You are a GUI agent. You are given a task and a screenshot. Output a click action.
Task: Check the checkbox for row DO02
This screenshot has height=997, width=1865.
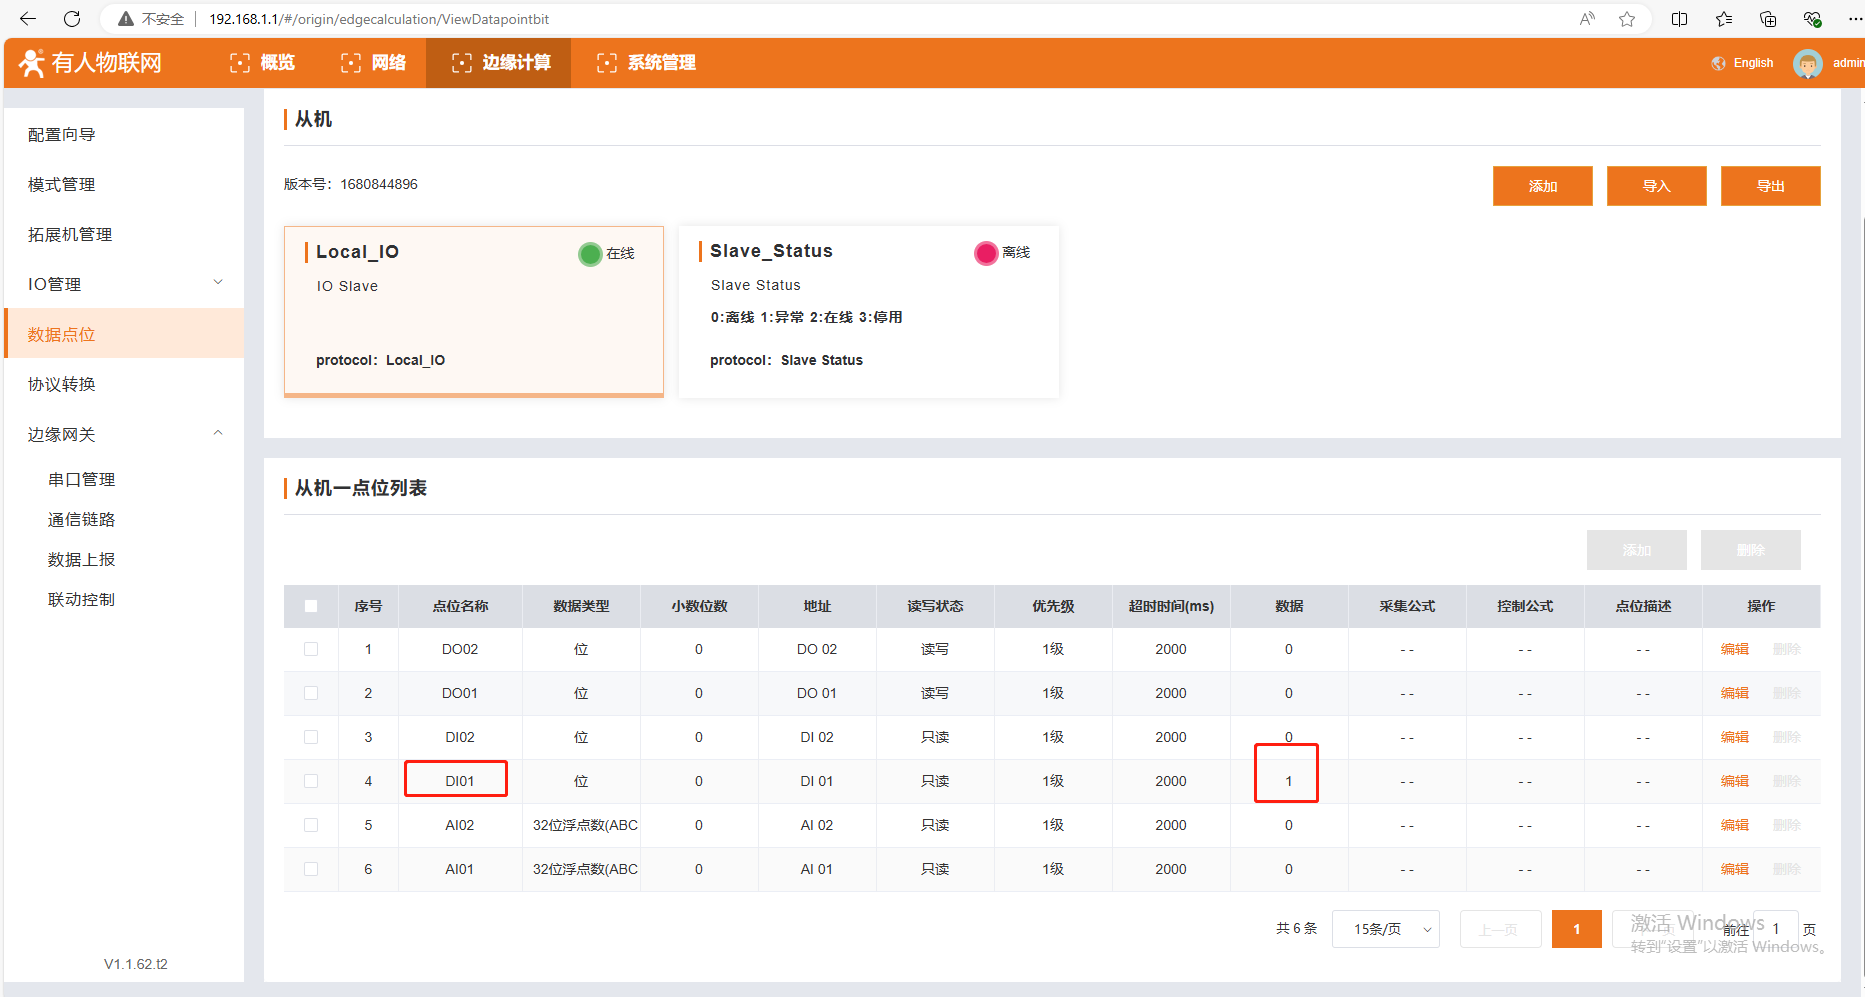point(311,649)
